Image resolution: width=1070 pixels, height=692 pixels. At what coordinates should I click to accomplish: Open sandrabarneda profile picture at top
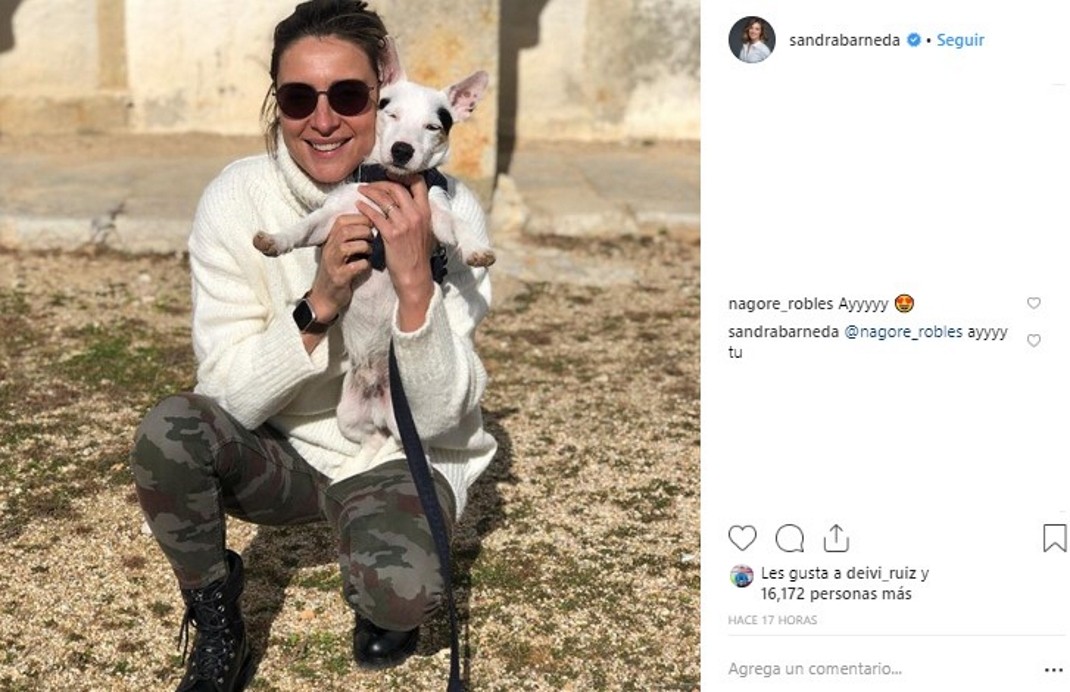(752, 40)
